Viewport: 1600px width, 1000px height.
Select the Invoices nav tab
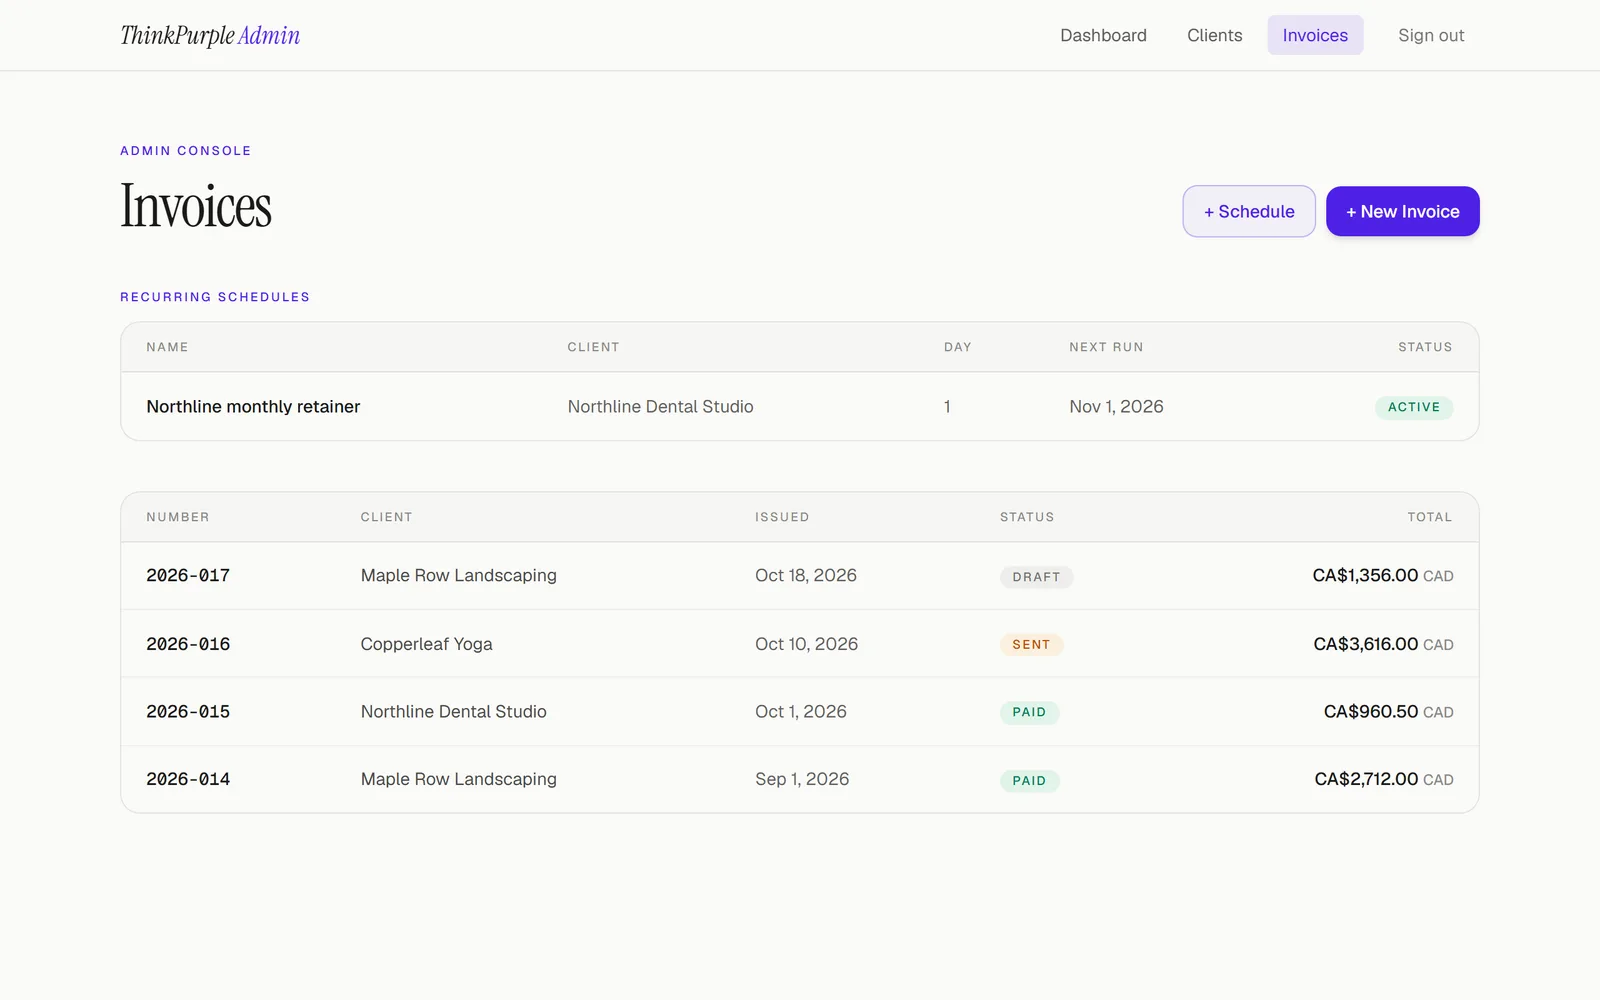pyautogui.click(x=1315, y=35)
